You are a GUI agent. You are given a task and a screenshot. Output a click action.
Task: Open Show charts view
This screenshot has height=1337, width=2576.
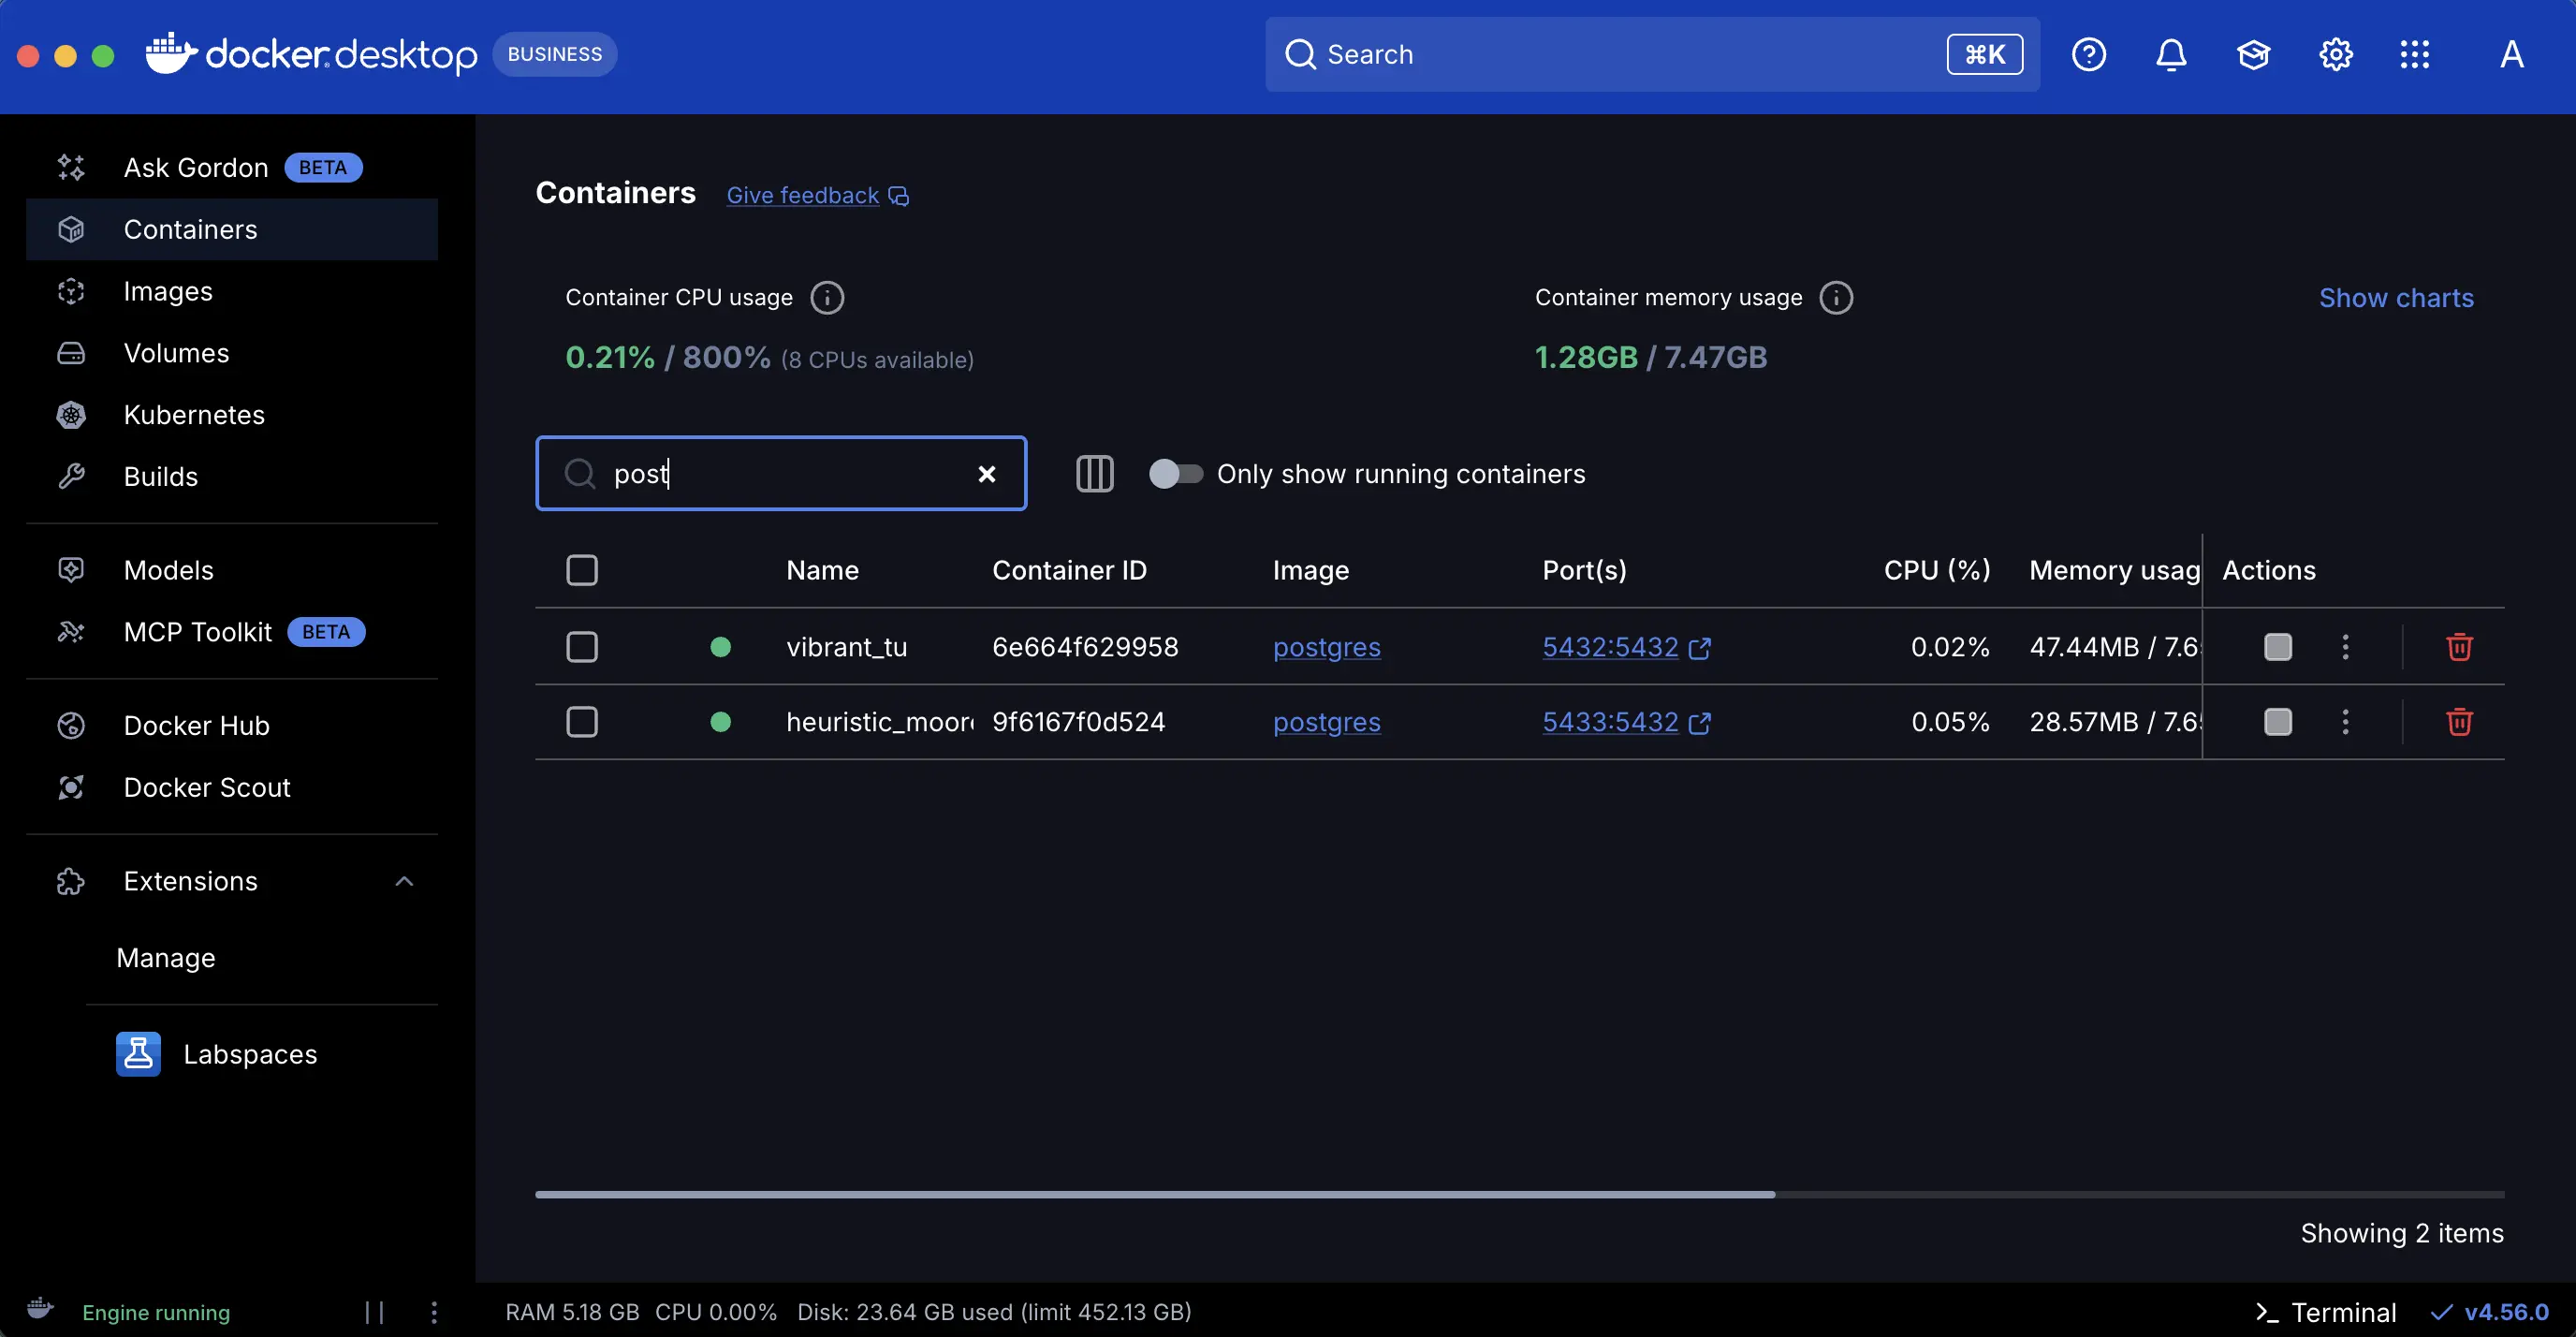[2396, 297]
